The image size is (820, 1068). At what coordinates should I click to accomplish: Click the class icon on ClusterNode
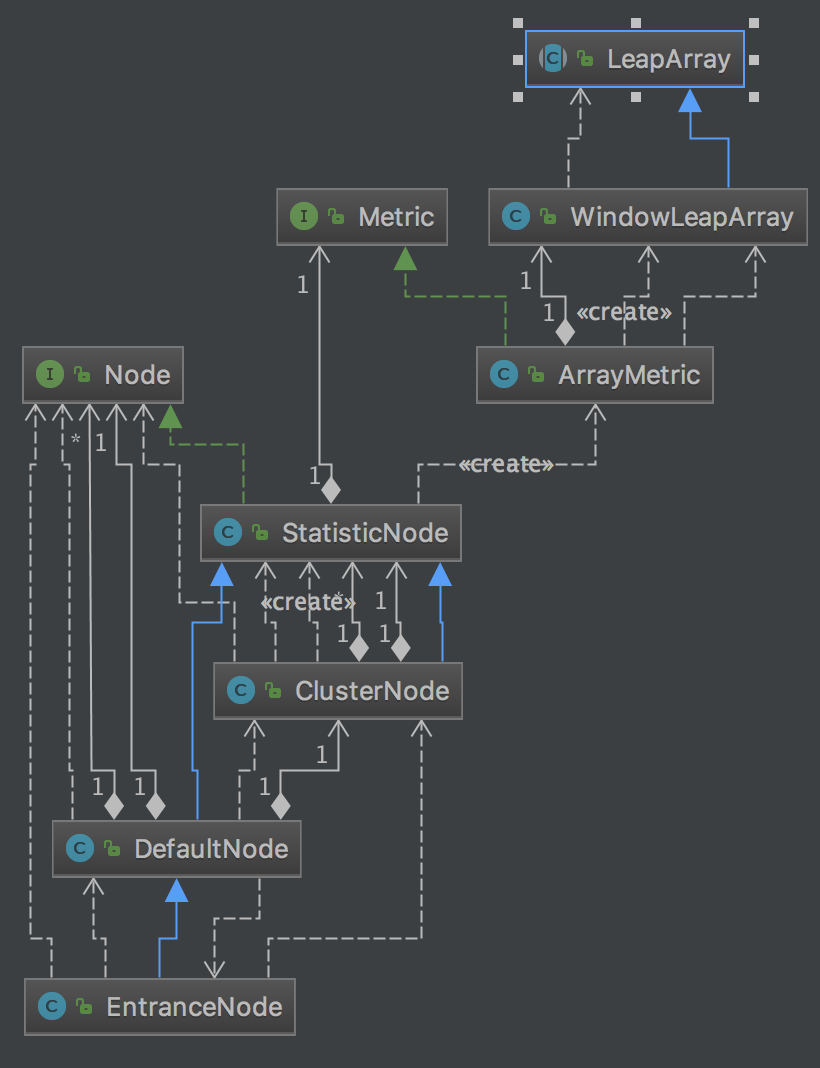[x=240, y=691]
